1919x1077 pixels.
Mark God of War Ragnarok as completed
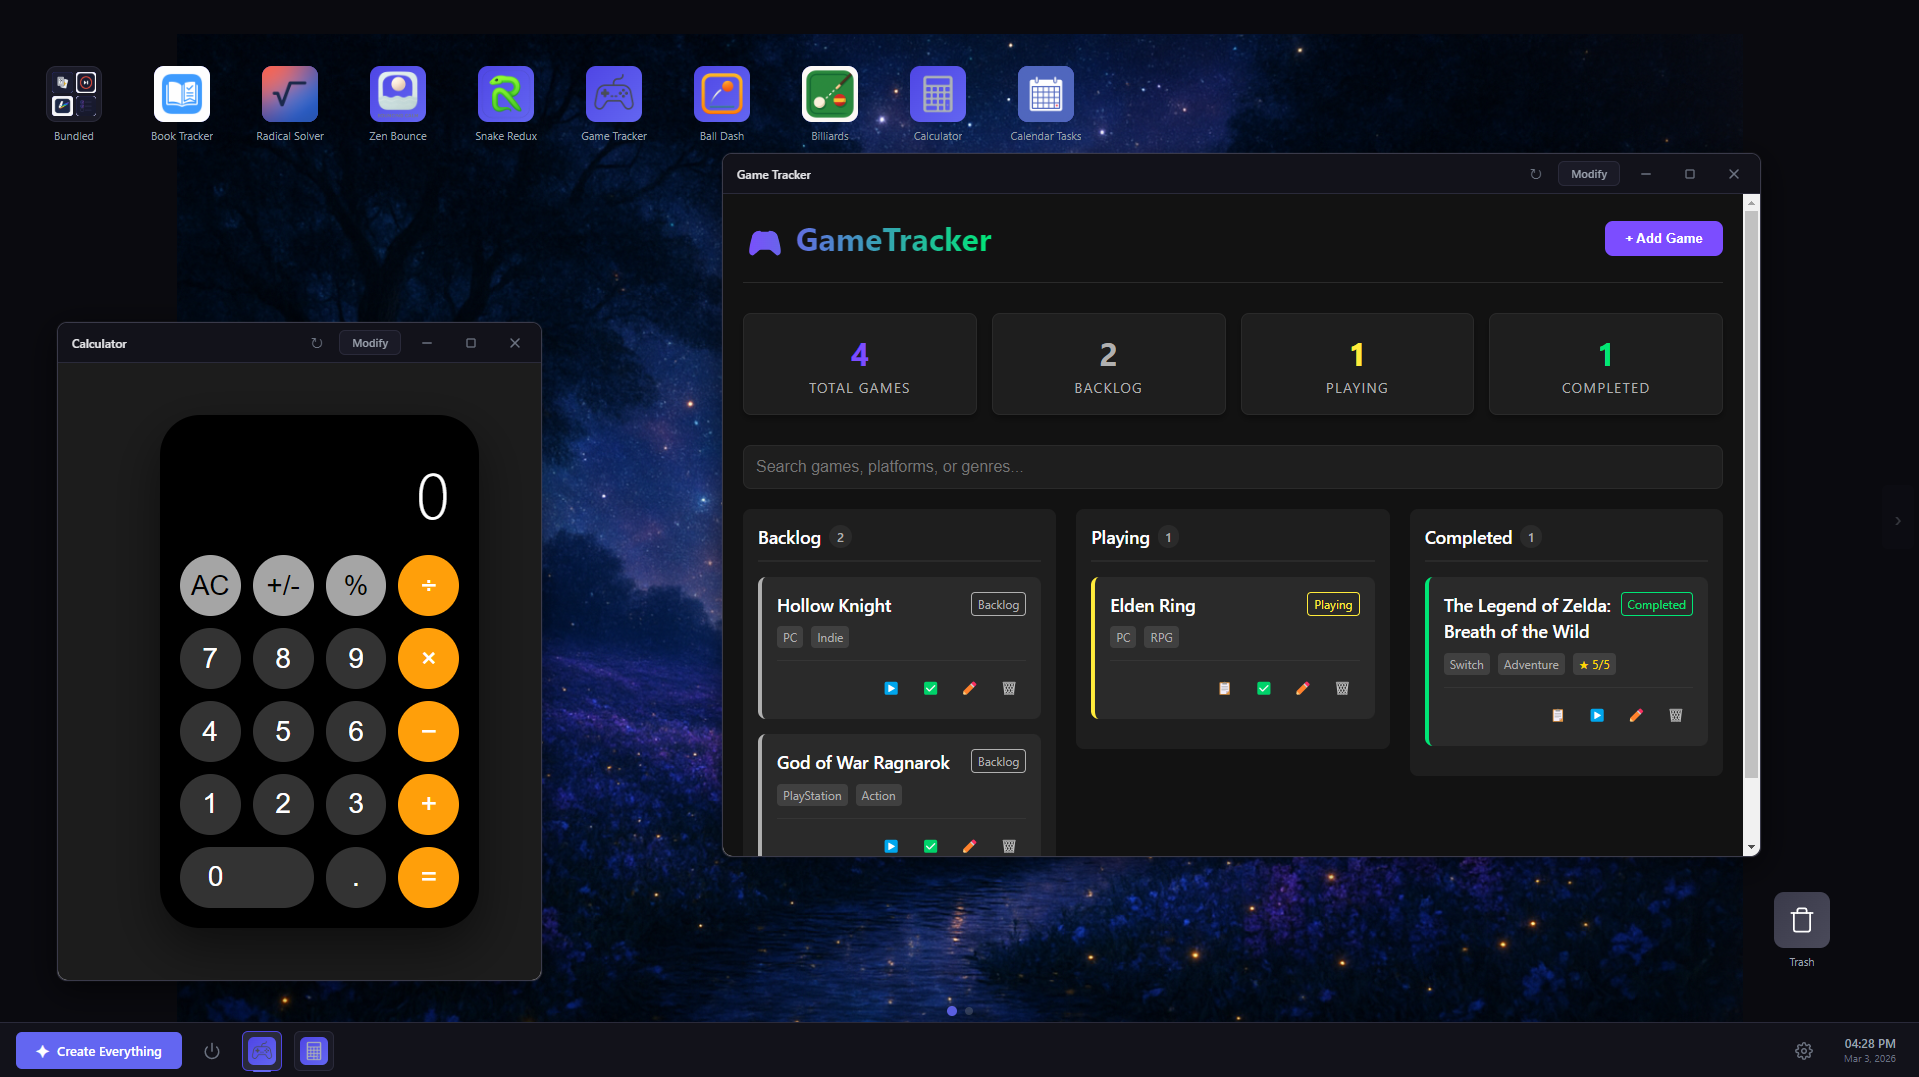pyautogui.click(x=931, y=846)
